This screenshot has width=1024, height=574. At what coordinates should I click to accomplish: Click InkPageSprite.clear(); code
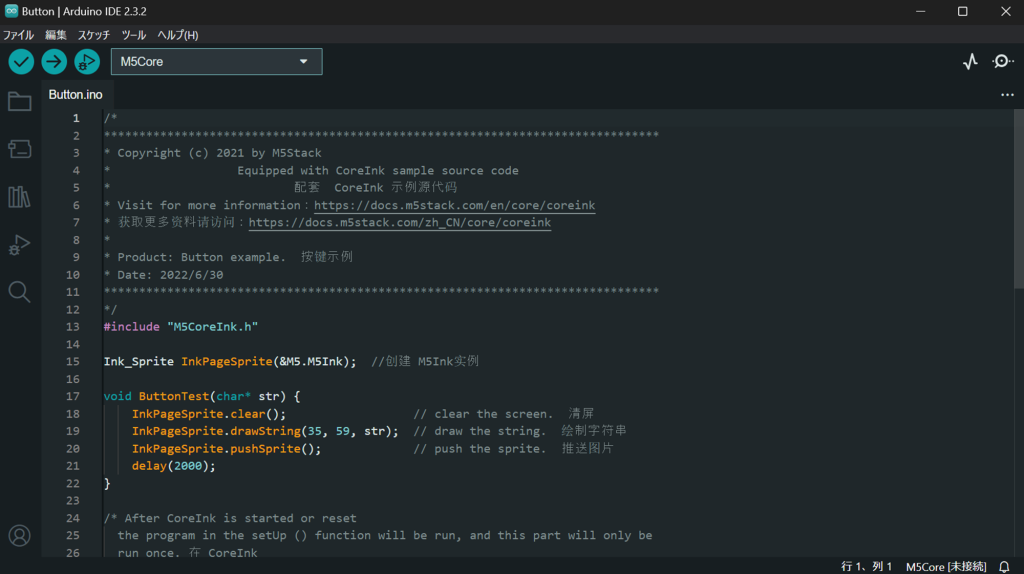click(209, 414)
